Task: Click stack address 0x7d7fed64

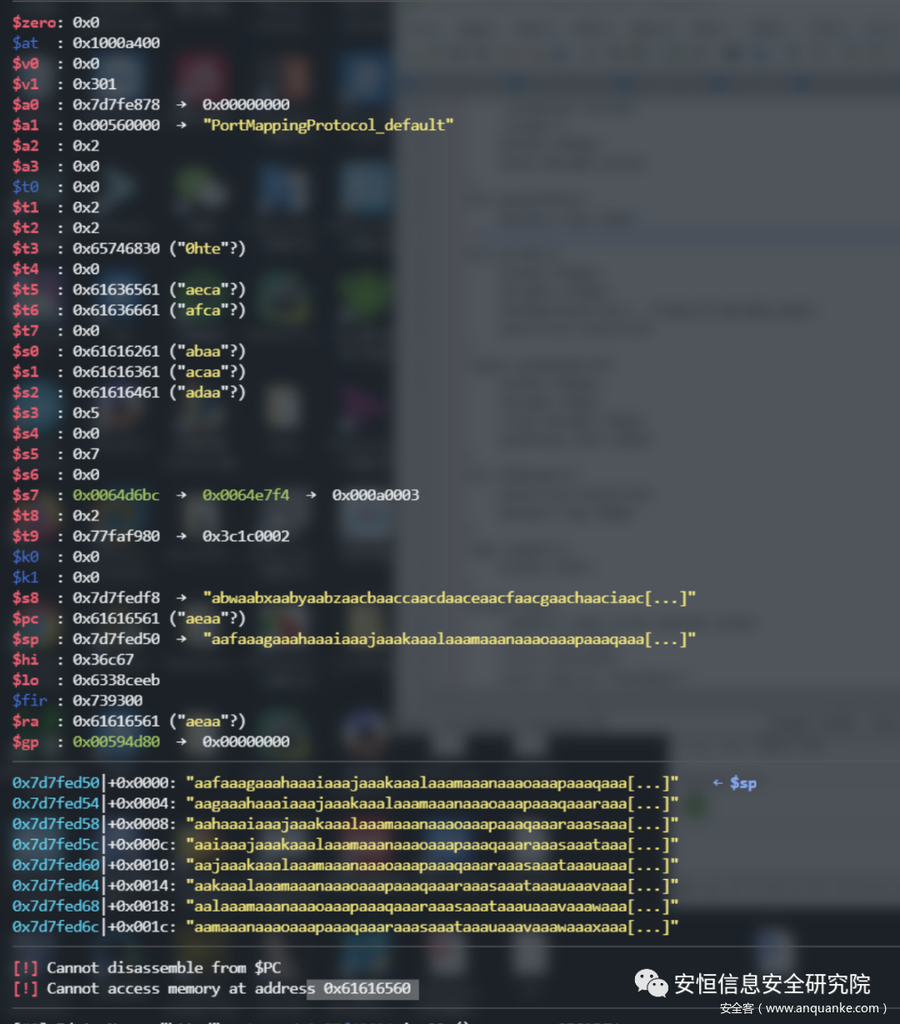Action: click(x=56, y=886)
